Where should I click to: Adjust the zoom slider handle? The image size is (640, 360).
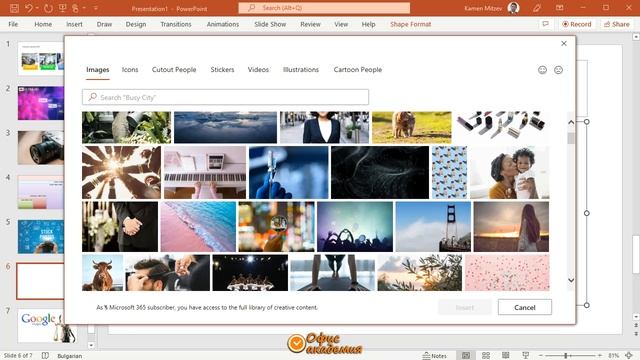click(566, 356)
